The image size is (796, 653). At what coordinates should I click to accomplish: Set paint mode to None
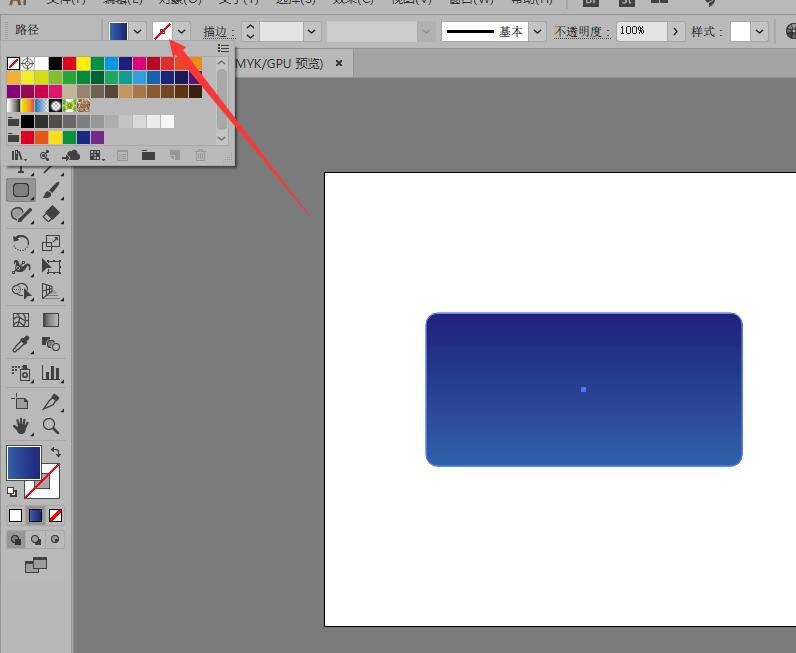coord(55,515)
